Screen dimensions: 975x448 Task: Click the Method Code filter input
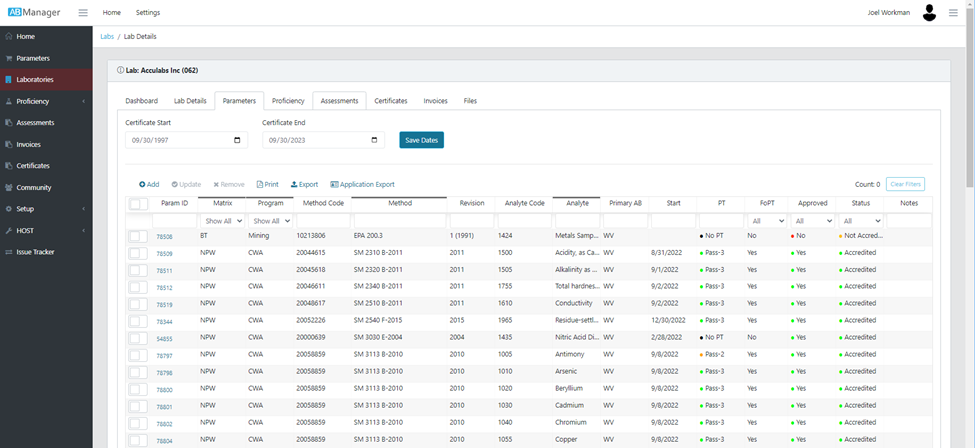pos(323,221)
